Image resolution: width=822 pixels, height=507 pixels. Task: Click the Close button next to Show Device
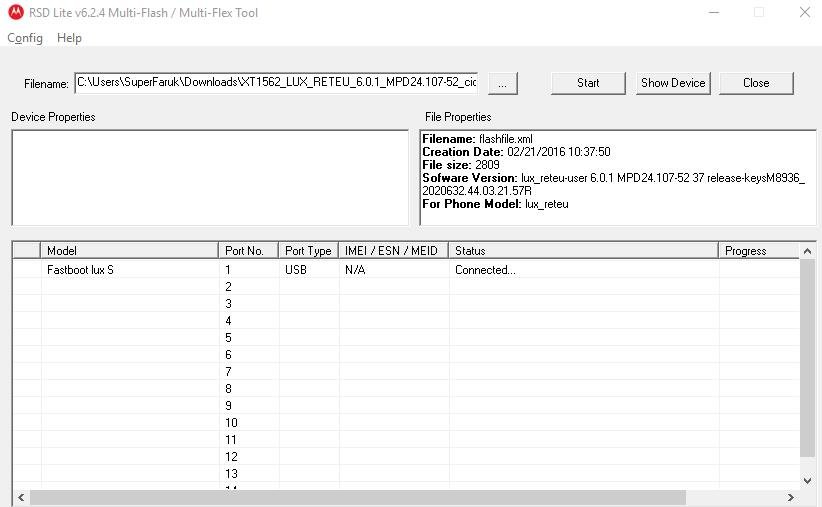756,83
